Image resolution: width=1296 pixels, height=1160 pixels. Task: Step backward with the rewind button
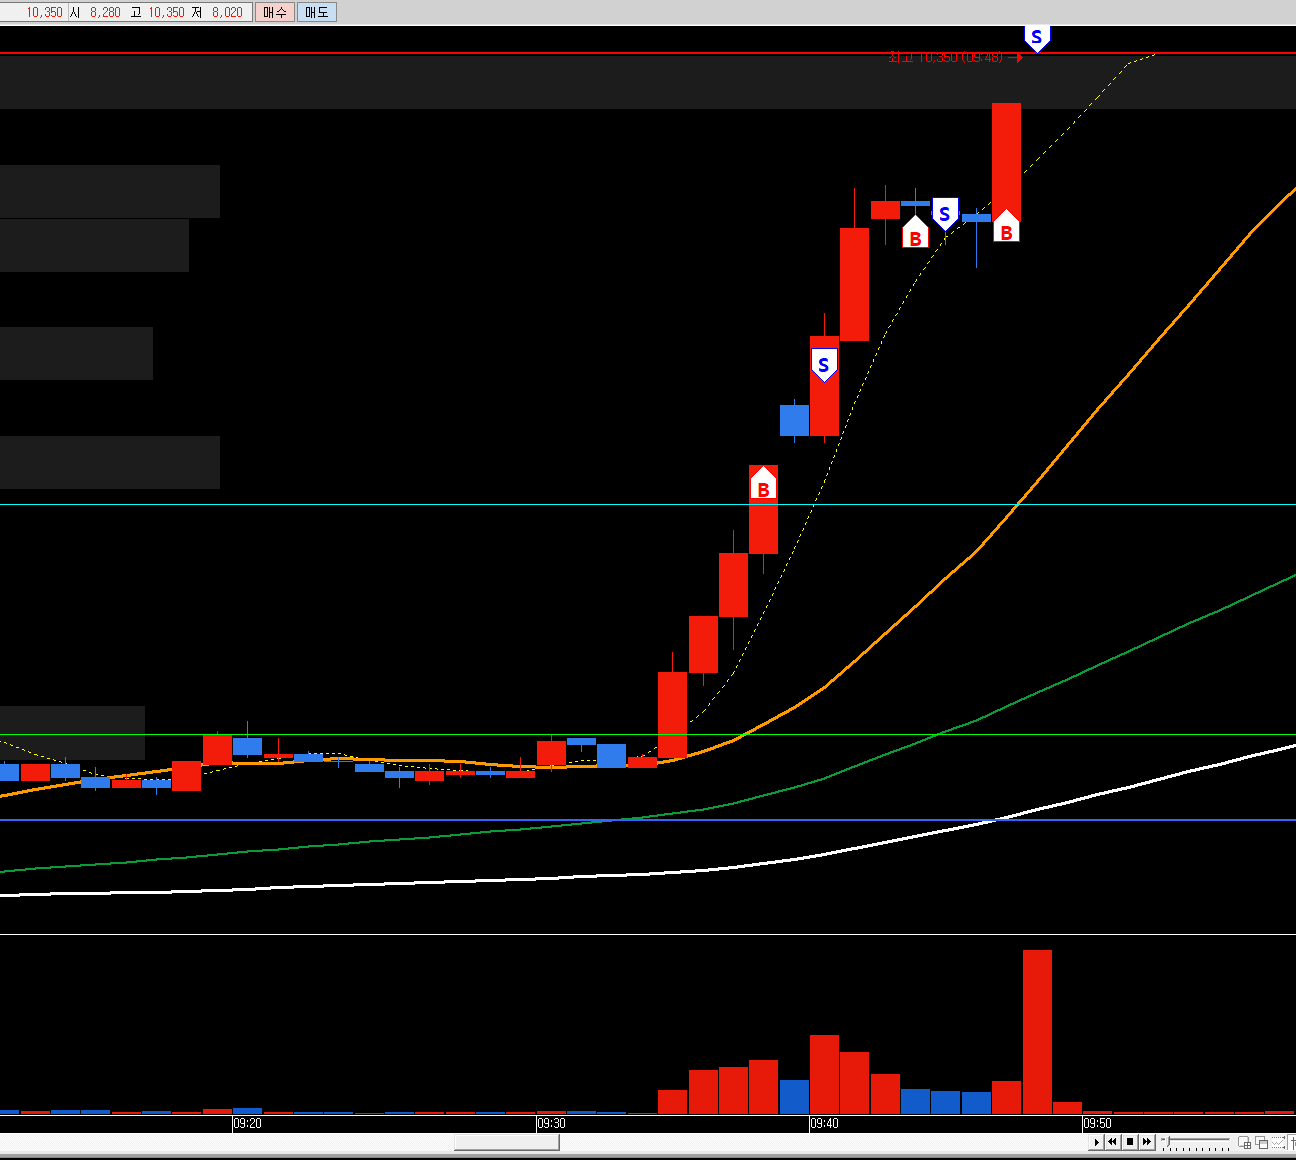click(1112, 1142)
